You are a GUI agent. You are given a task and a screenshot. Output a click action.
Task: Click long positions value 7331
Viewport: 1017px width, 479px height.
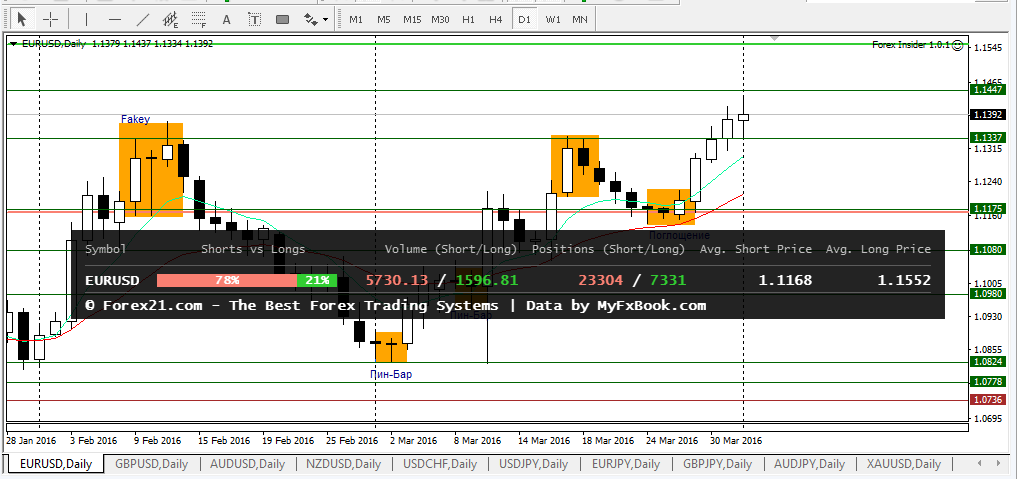(668, 281)
